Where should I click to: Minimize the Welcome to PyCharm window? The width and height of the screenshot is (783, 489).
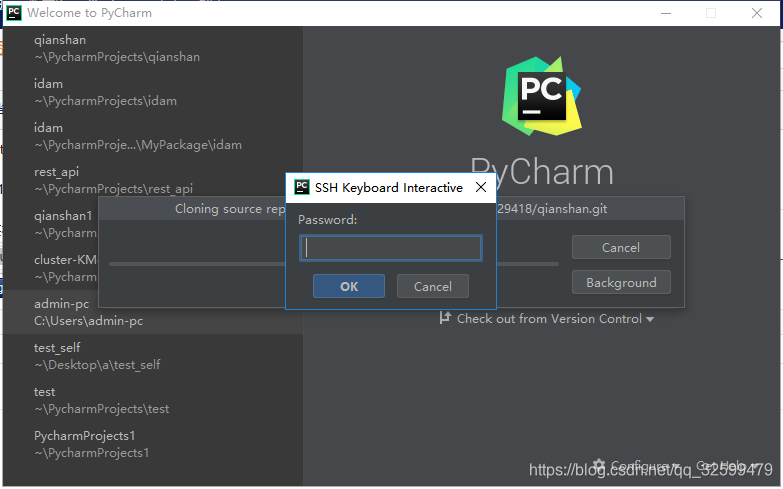[666, 13]
